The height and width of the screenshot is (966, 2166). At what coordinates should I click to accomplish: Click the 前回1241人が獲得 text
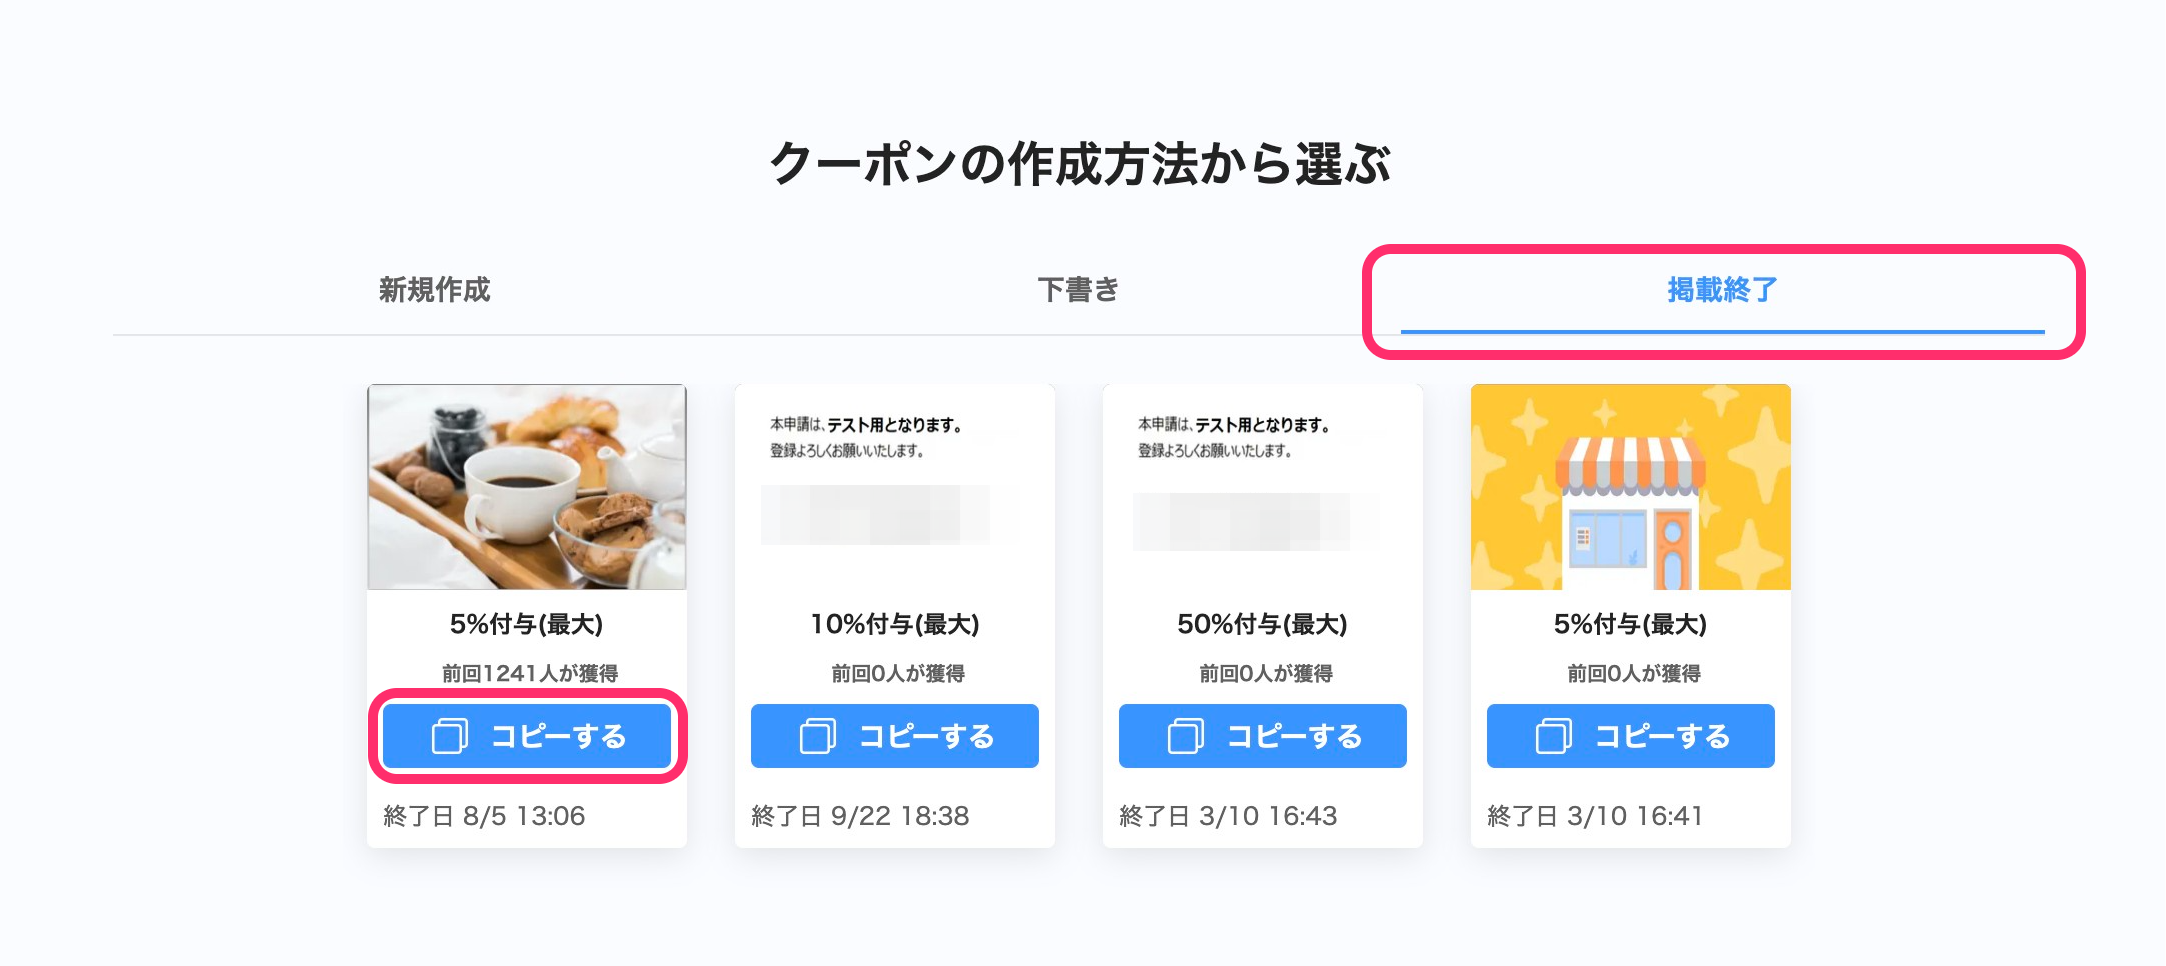pos(529,673)
